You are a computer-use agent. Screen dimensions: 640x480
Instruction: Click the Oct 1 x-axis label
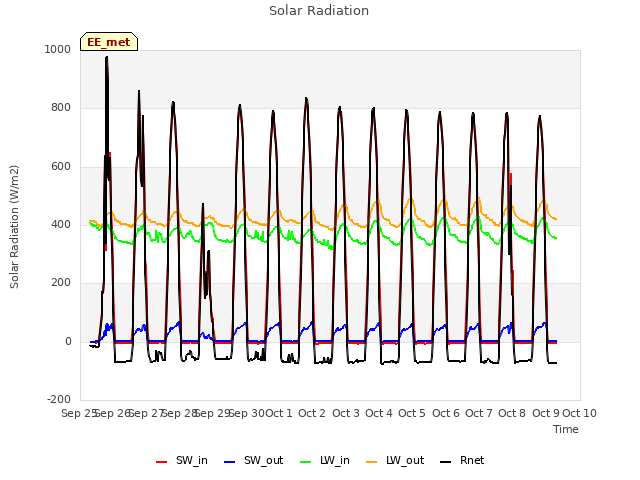[279, 413]
